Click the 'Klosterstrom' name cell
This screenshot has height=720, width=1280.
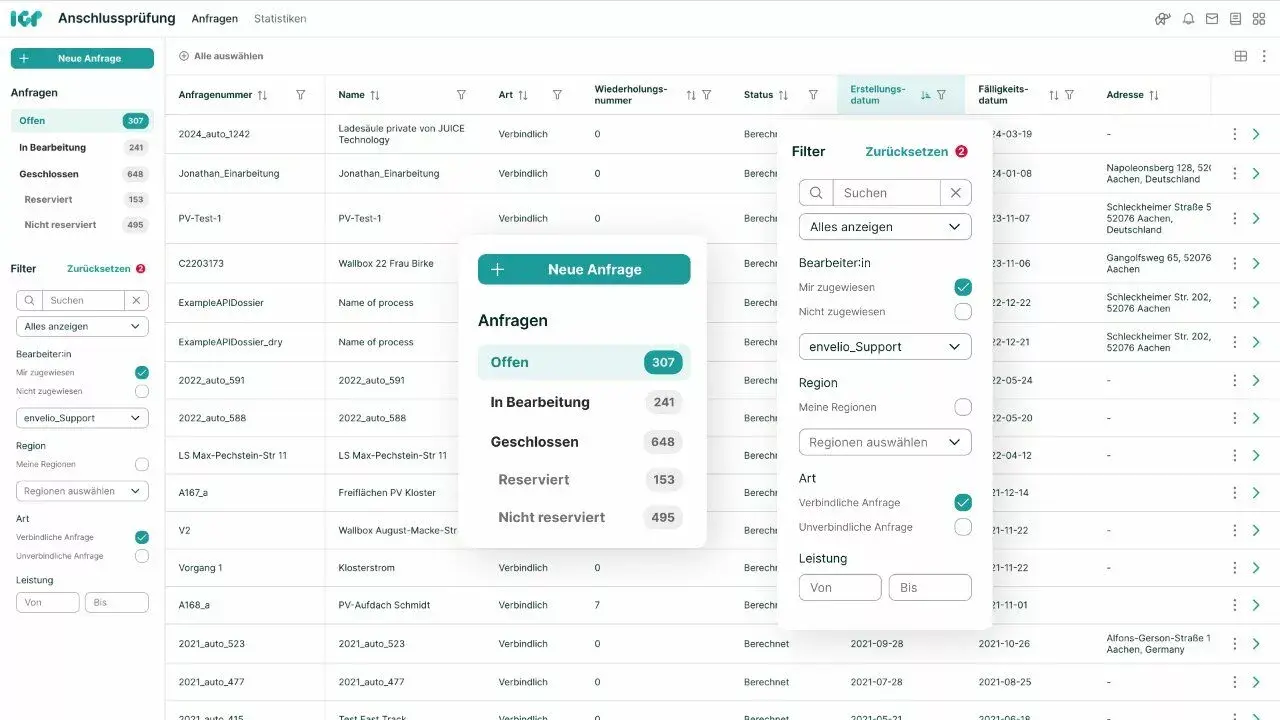point(367,568)
